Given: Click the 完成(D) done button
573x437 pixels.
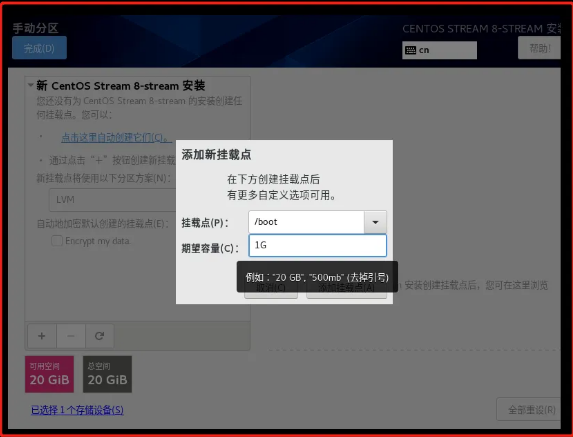Looking at the screenshot, I should [x=39, y=48].
